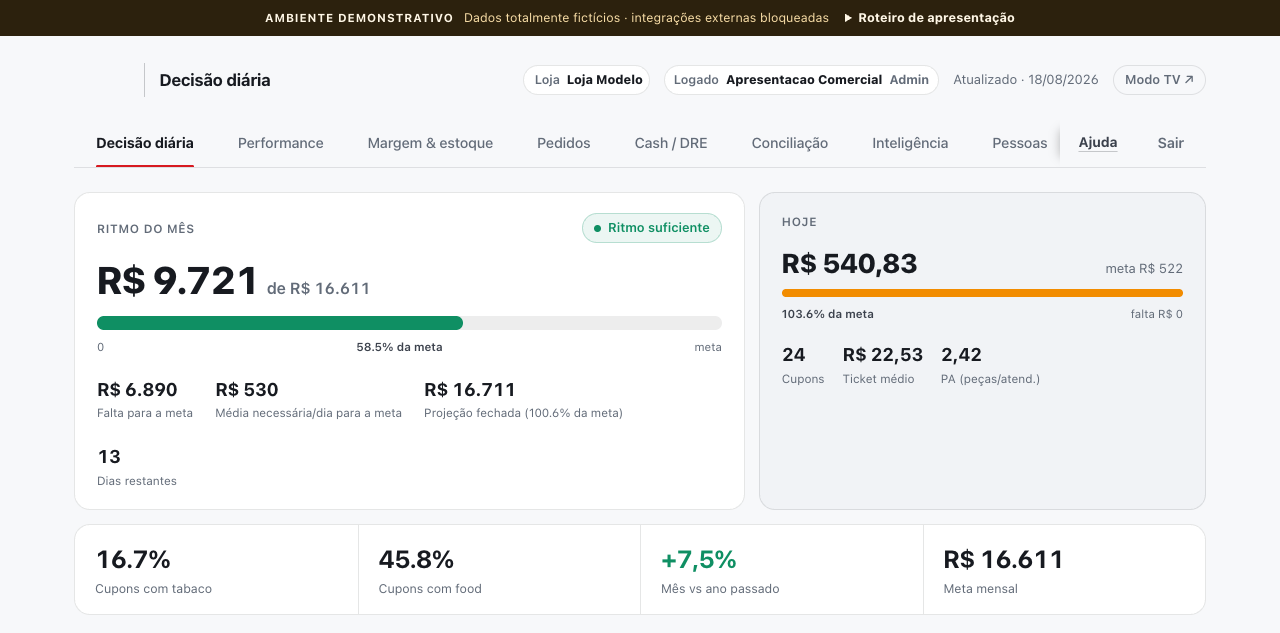Image resolution: width=1280 pixels, height=633 pixels.
Task: Click the Decisão diária page title
Action: coord(215,80)
